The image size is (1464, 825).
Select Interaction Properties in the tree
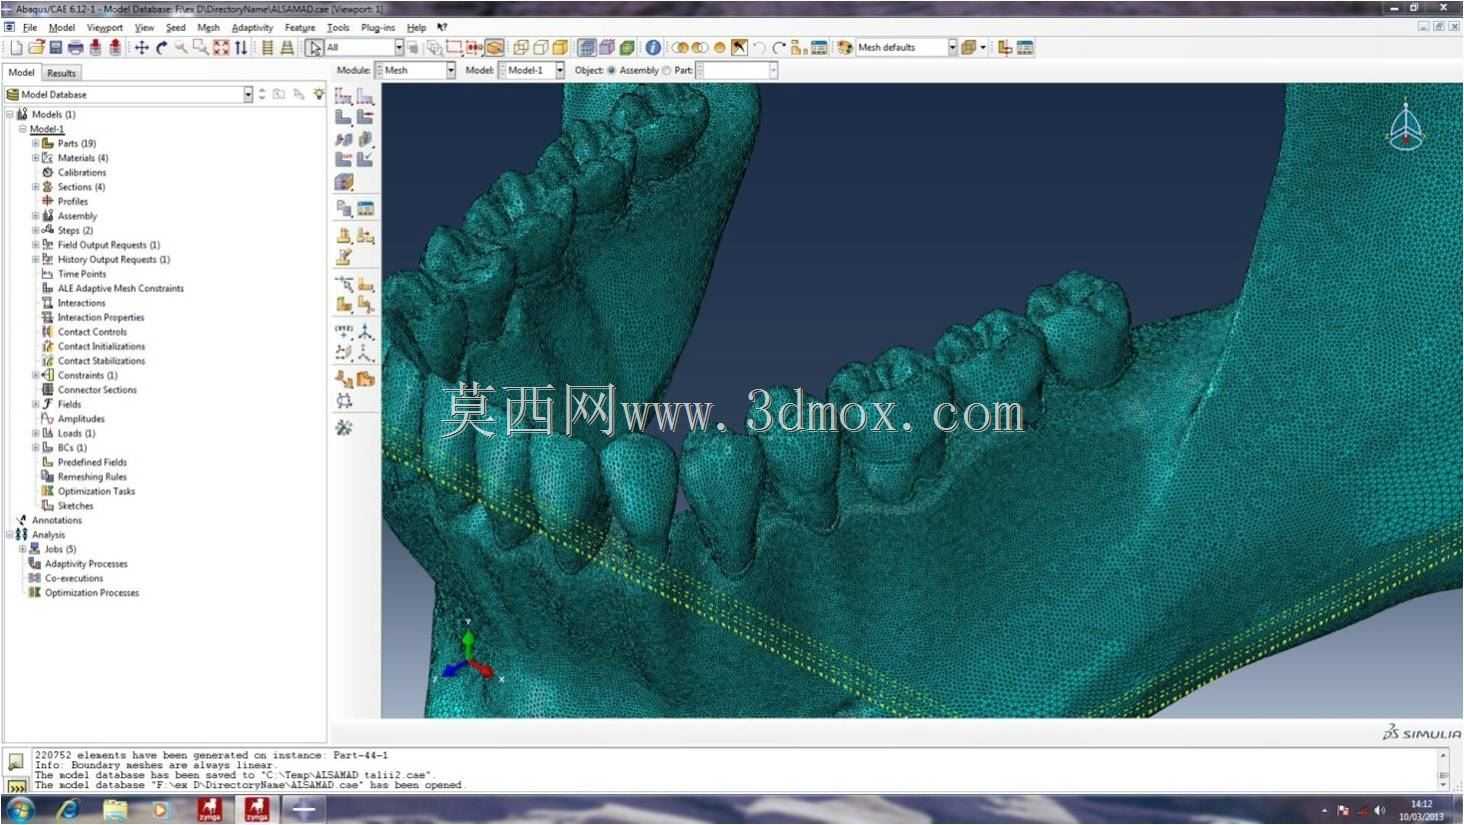tap(101, 317)
